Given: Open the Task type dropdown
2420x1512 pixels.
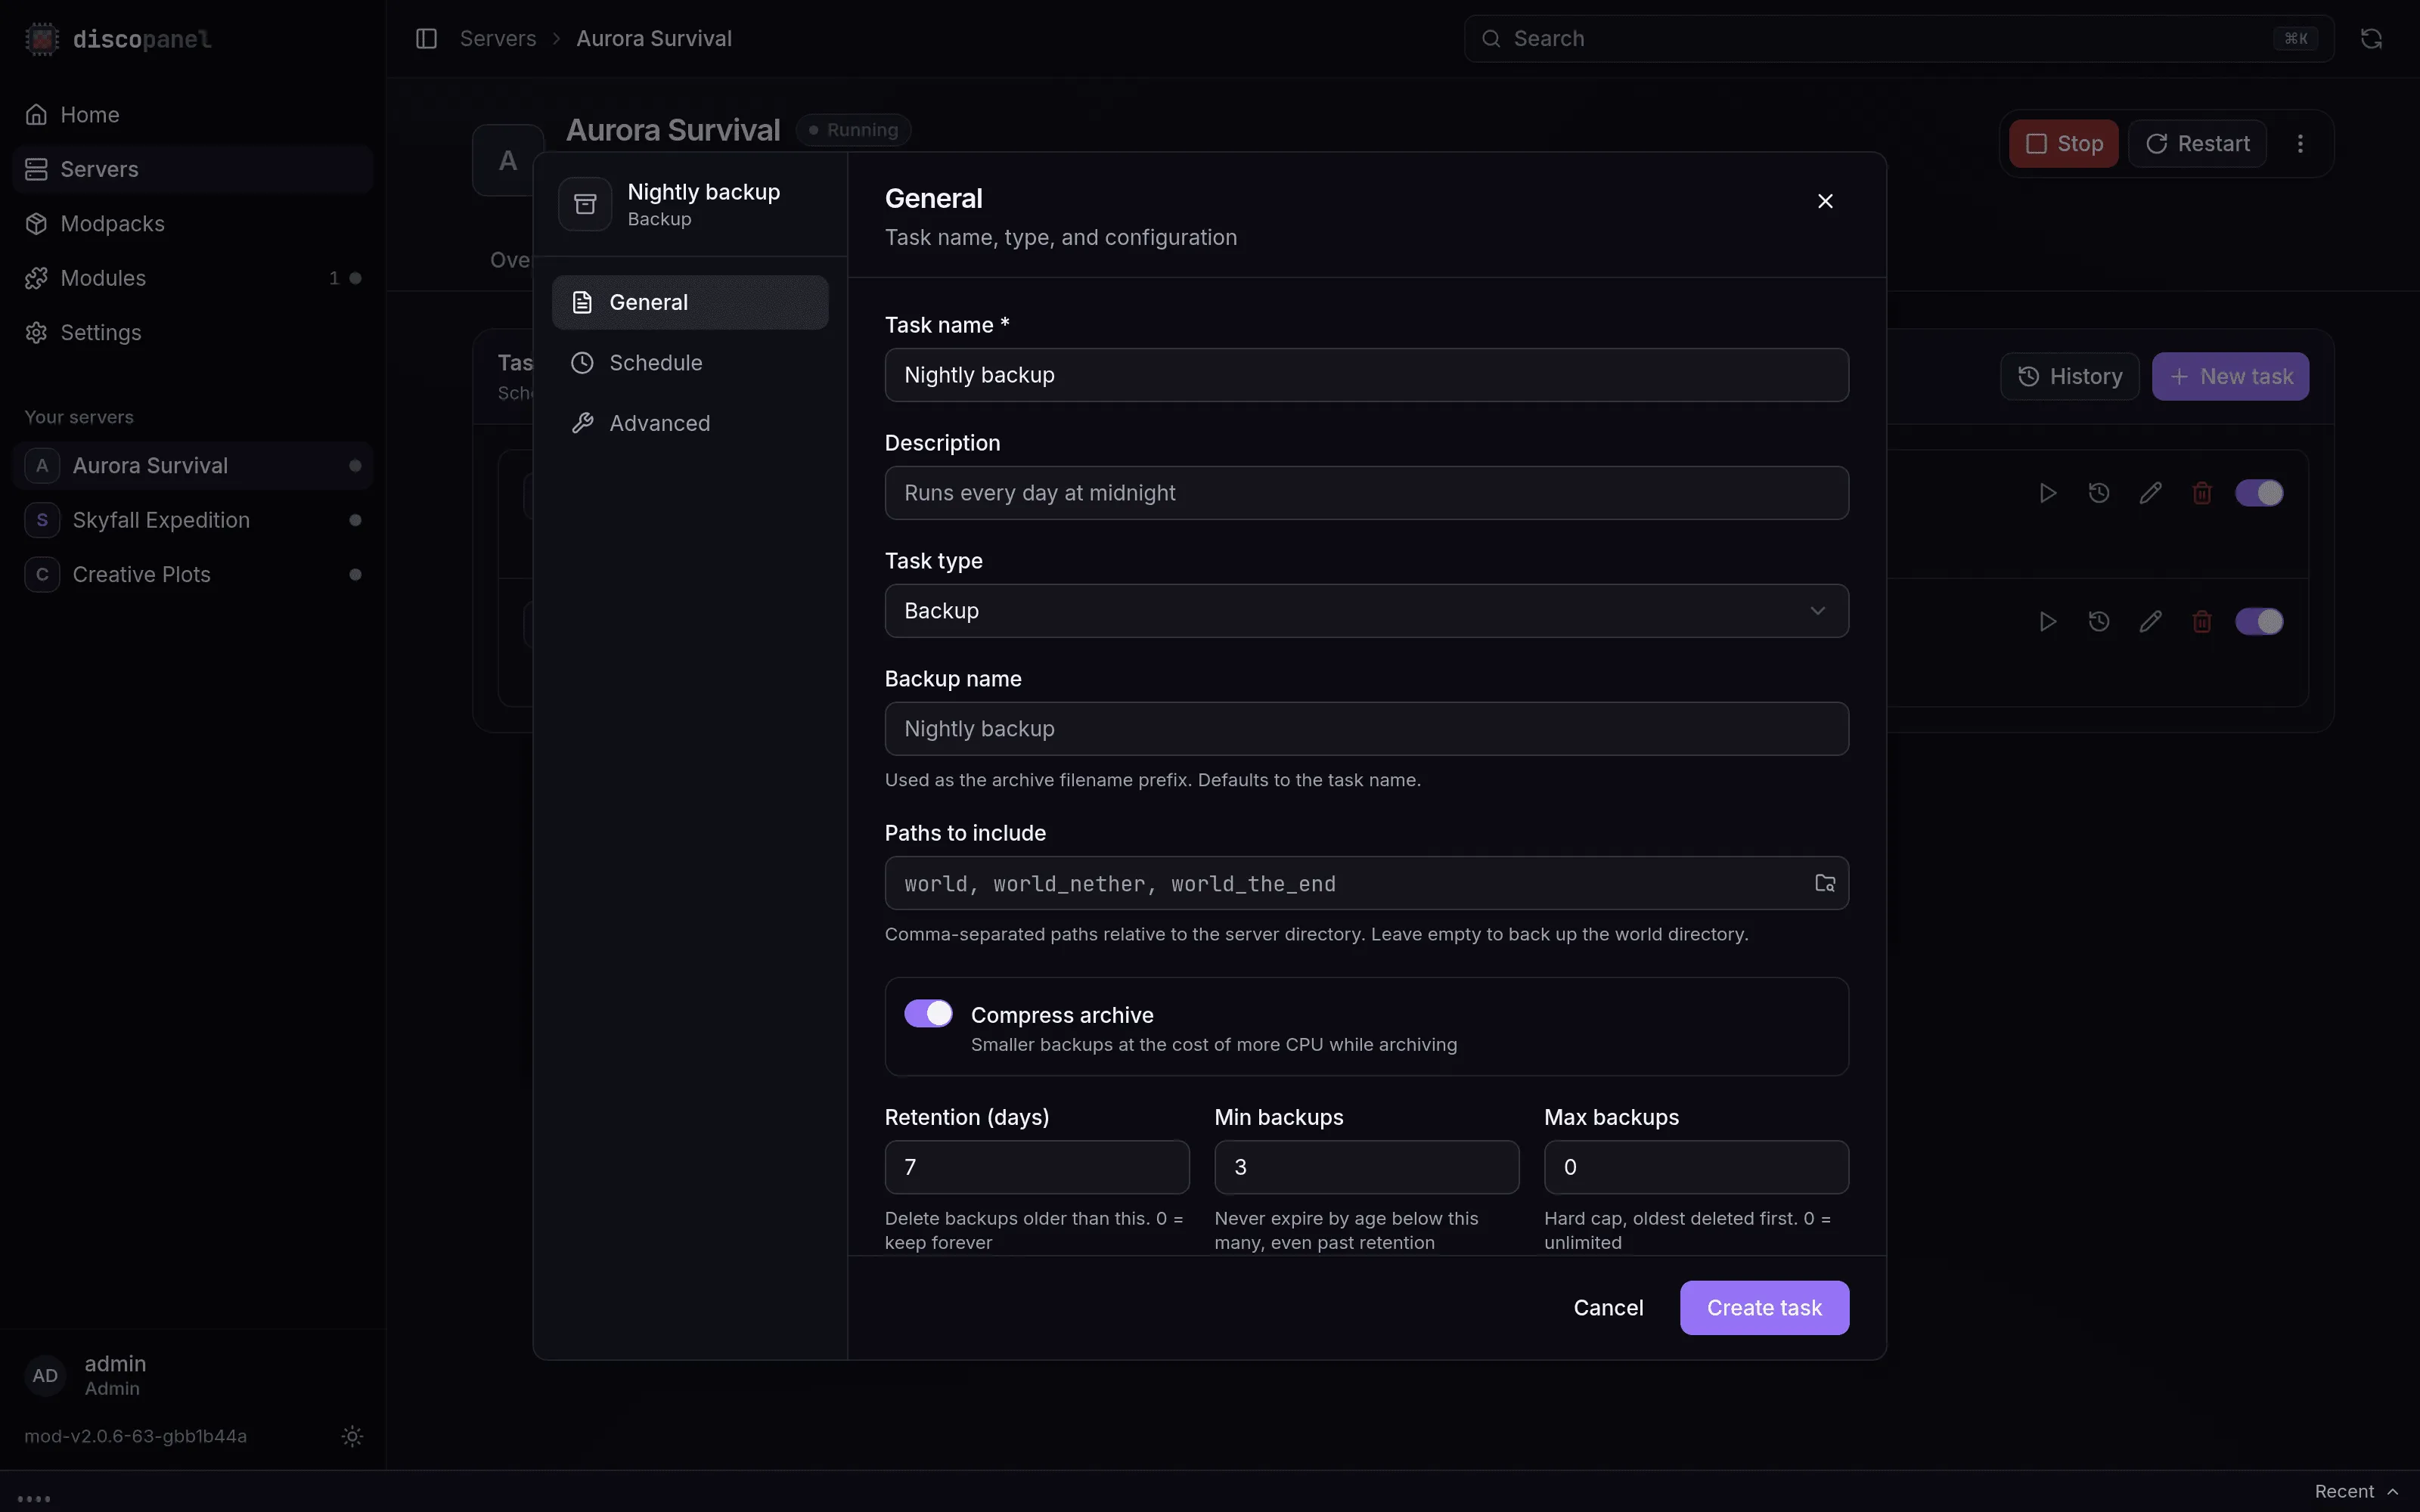Looking at the screenshot, I should coord(1366,611).
